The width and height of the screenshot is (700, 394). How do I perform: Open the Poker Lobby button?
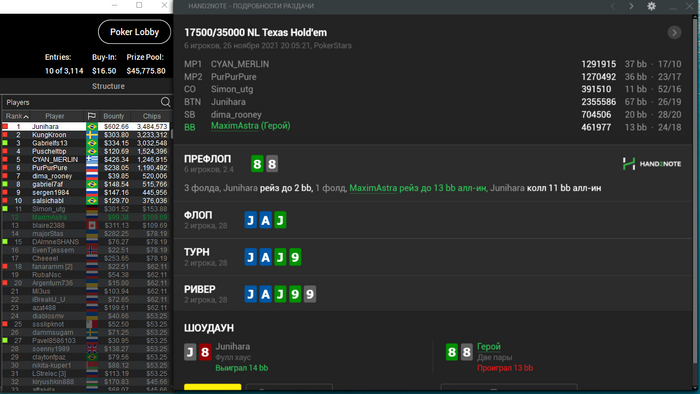pyautogui.click(x=134, y=32)
